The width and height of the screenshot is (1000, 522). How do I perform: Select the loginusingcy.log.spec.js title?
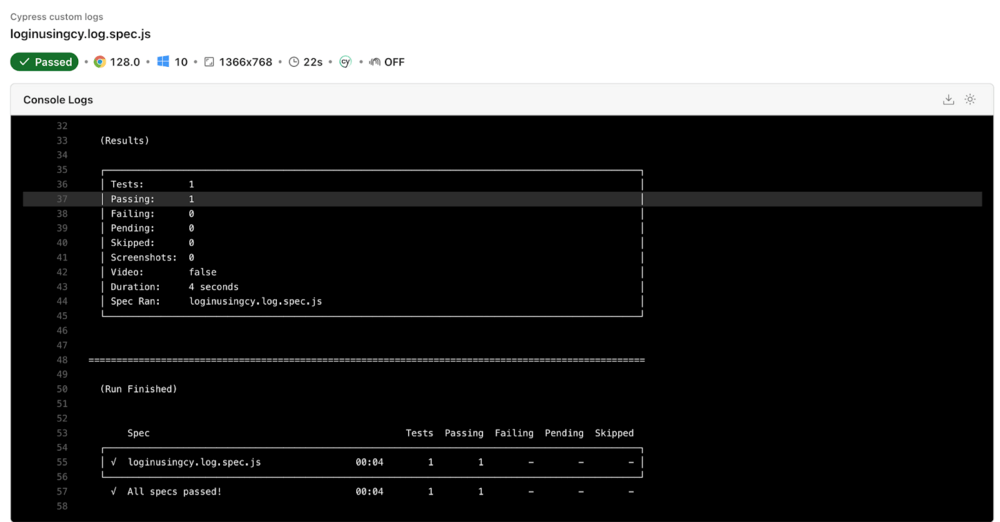[x=80, y=34]
